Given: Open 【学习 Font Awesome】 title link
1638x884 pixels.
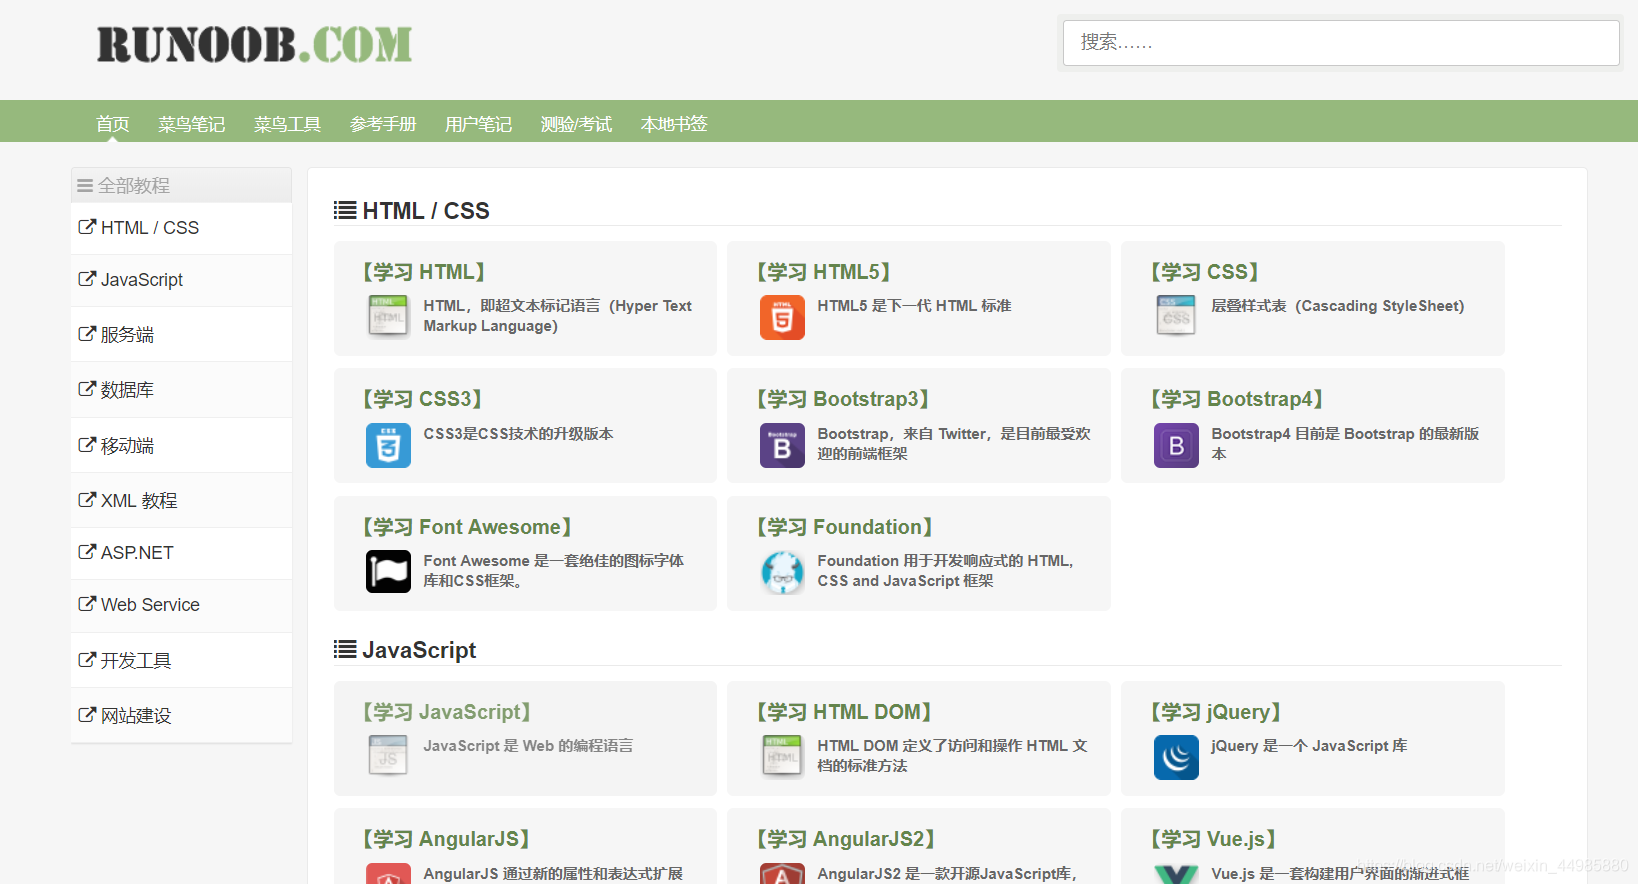Looking at the screenshot, I should point(467,527).
